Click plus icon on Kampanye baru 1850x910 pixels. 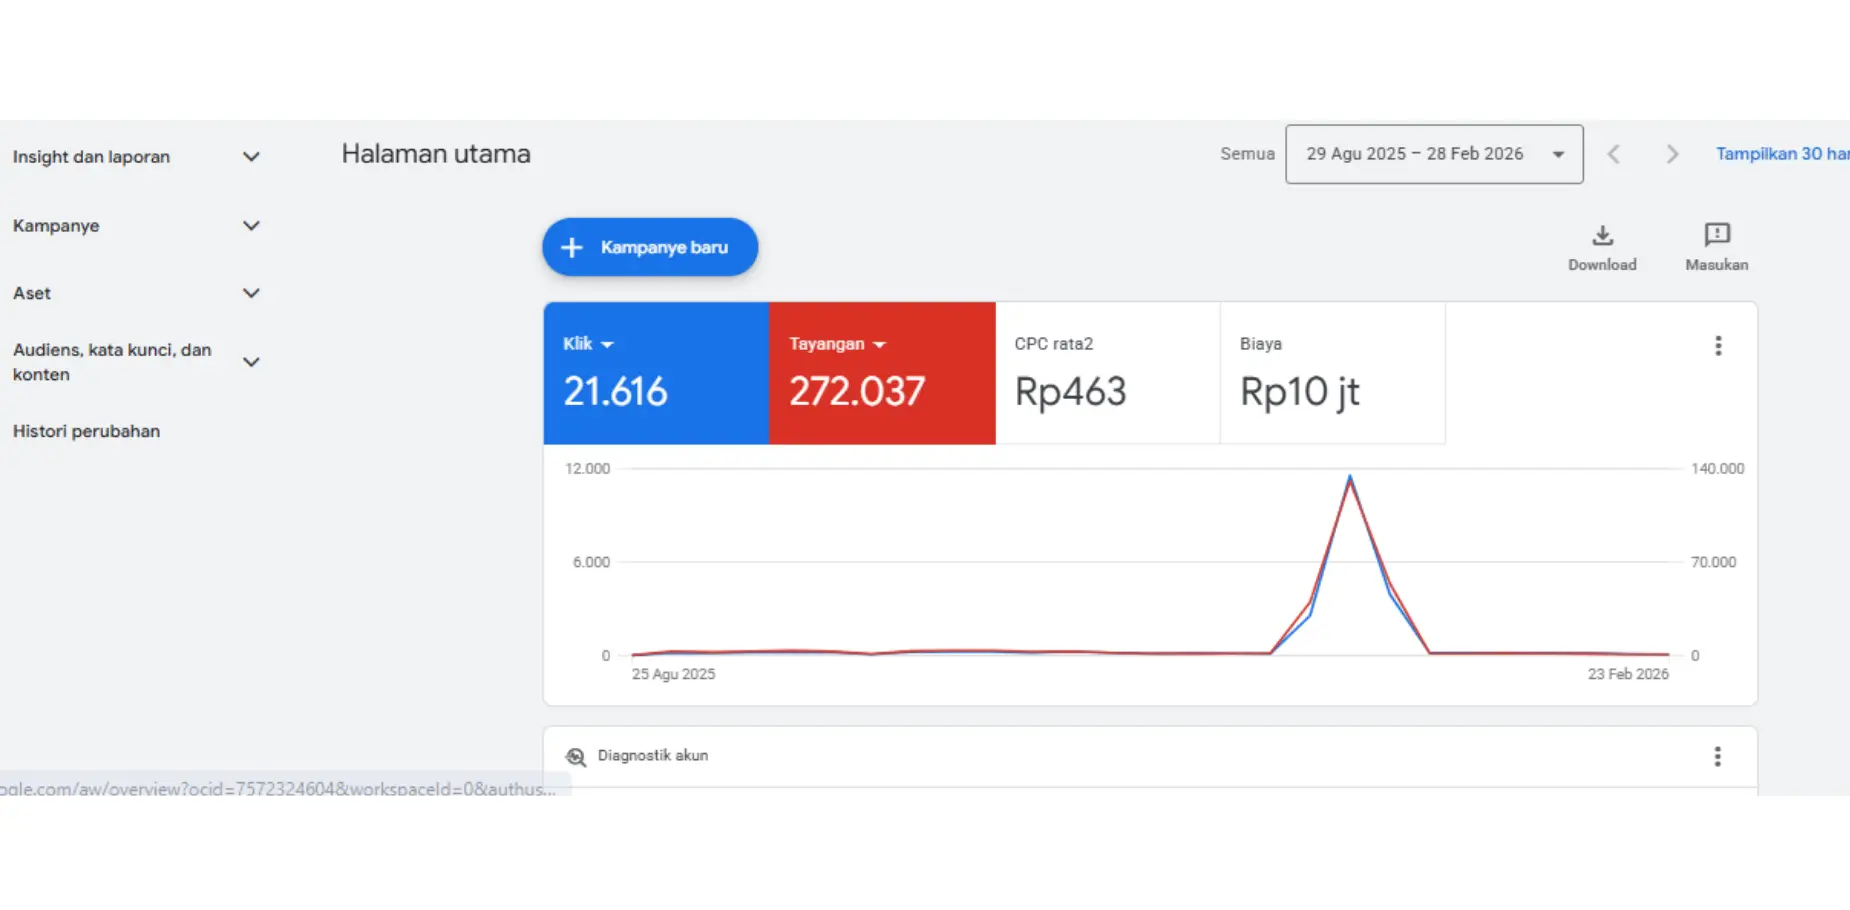tap(572, 248)
